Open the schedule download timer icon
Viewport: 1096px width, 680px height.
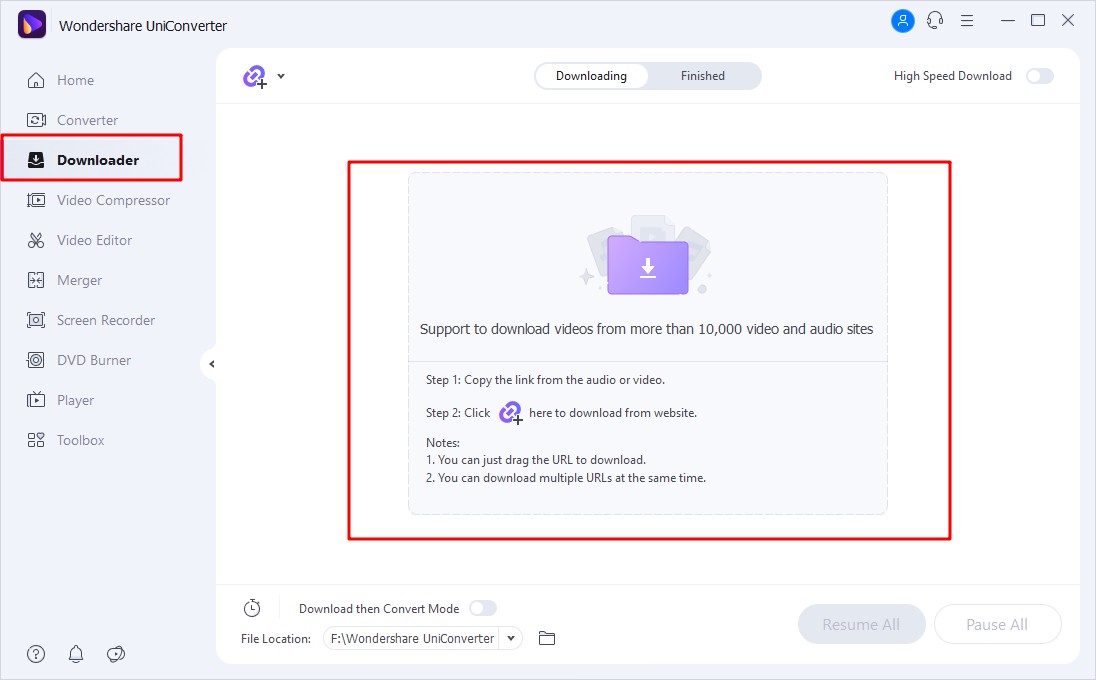pos(252,607)
